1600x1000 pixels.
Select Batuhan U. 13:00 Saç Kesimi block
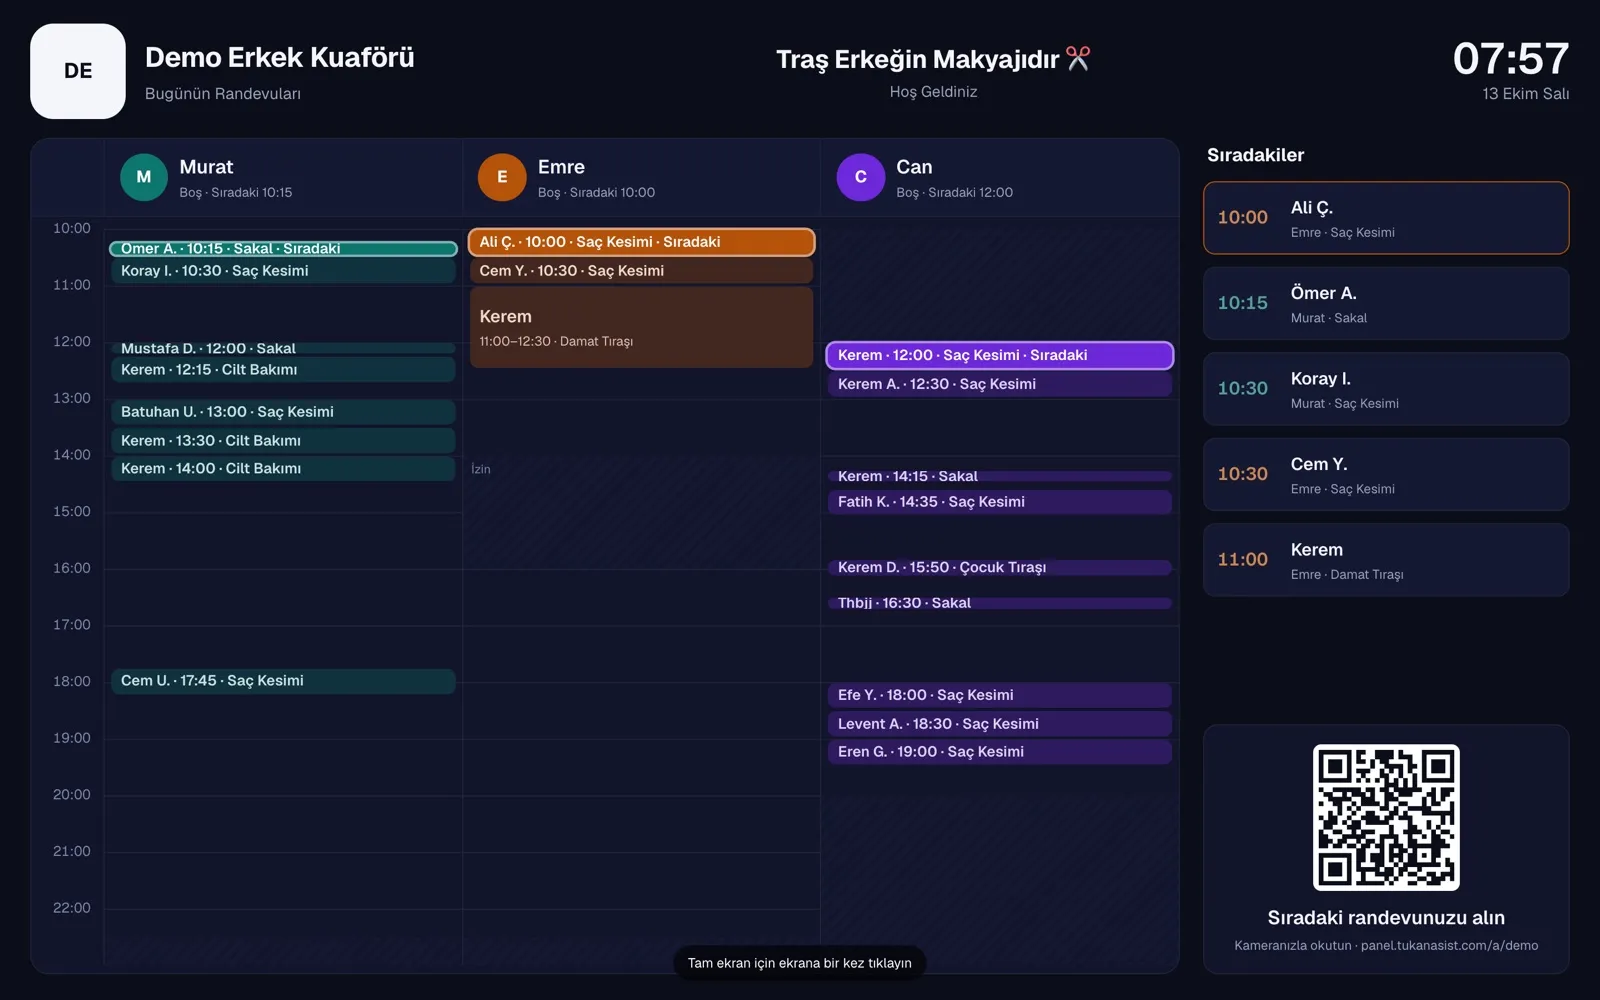283,412
